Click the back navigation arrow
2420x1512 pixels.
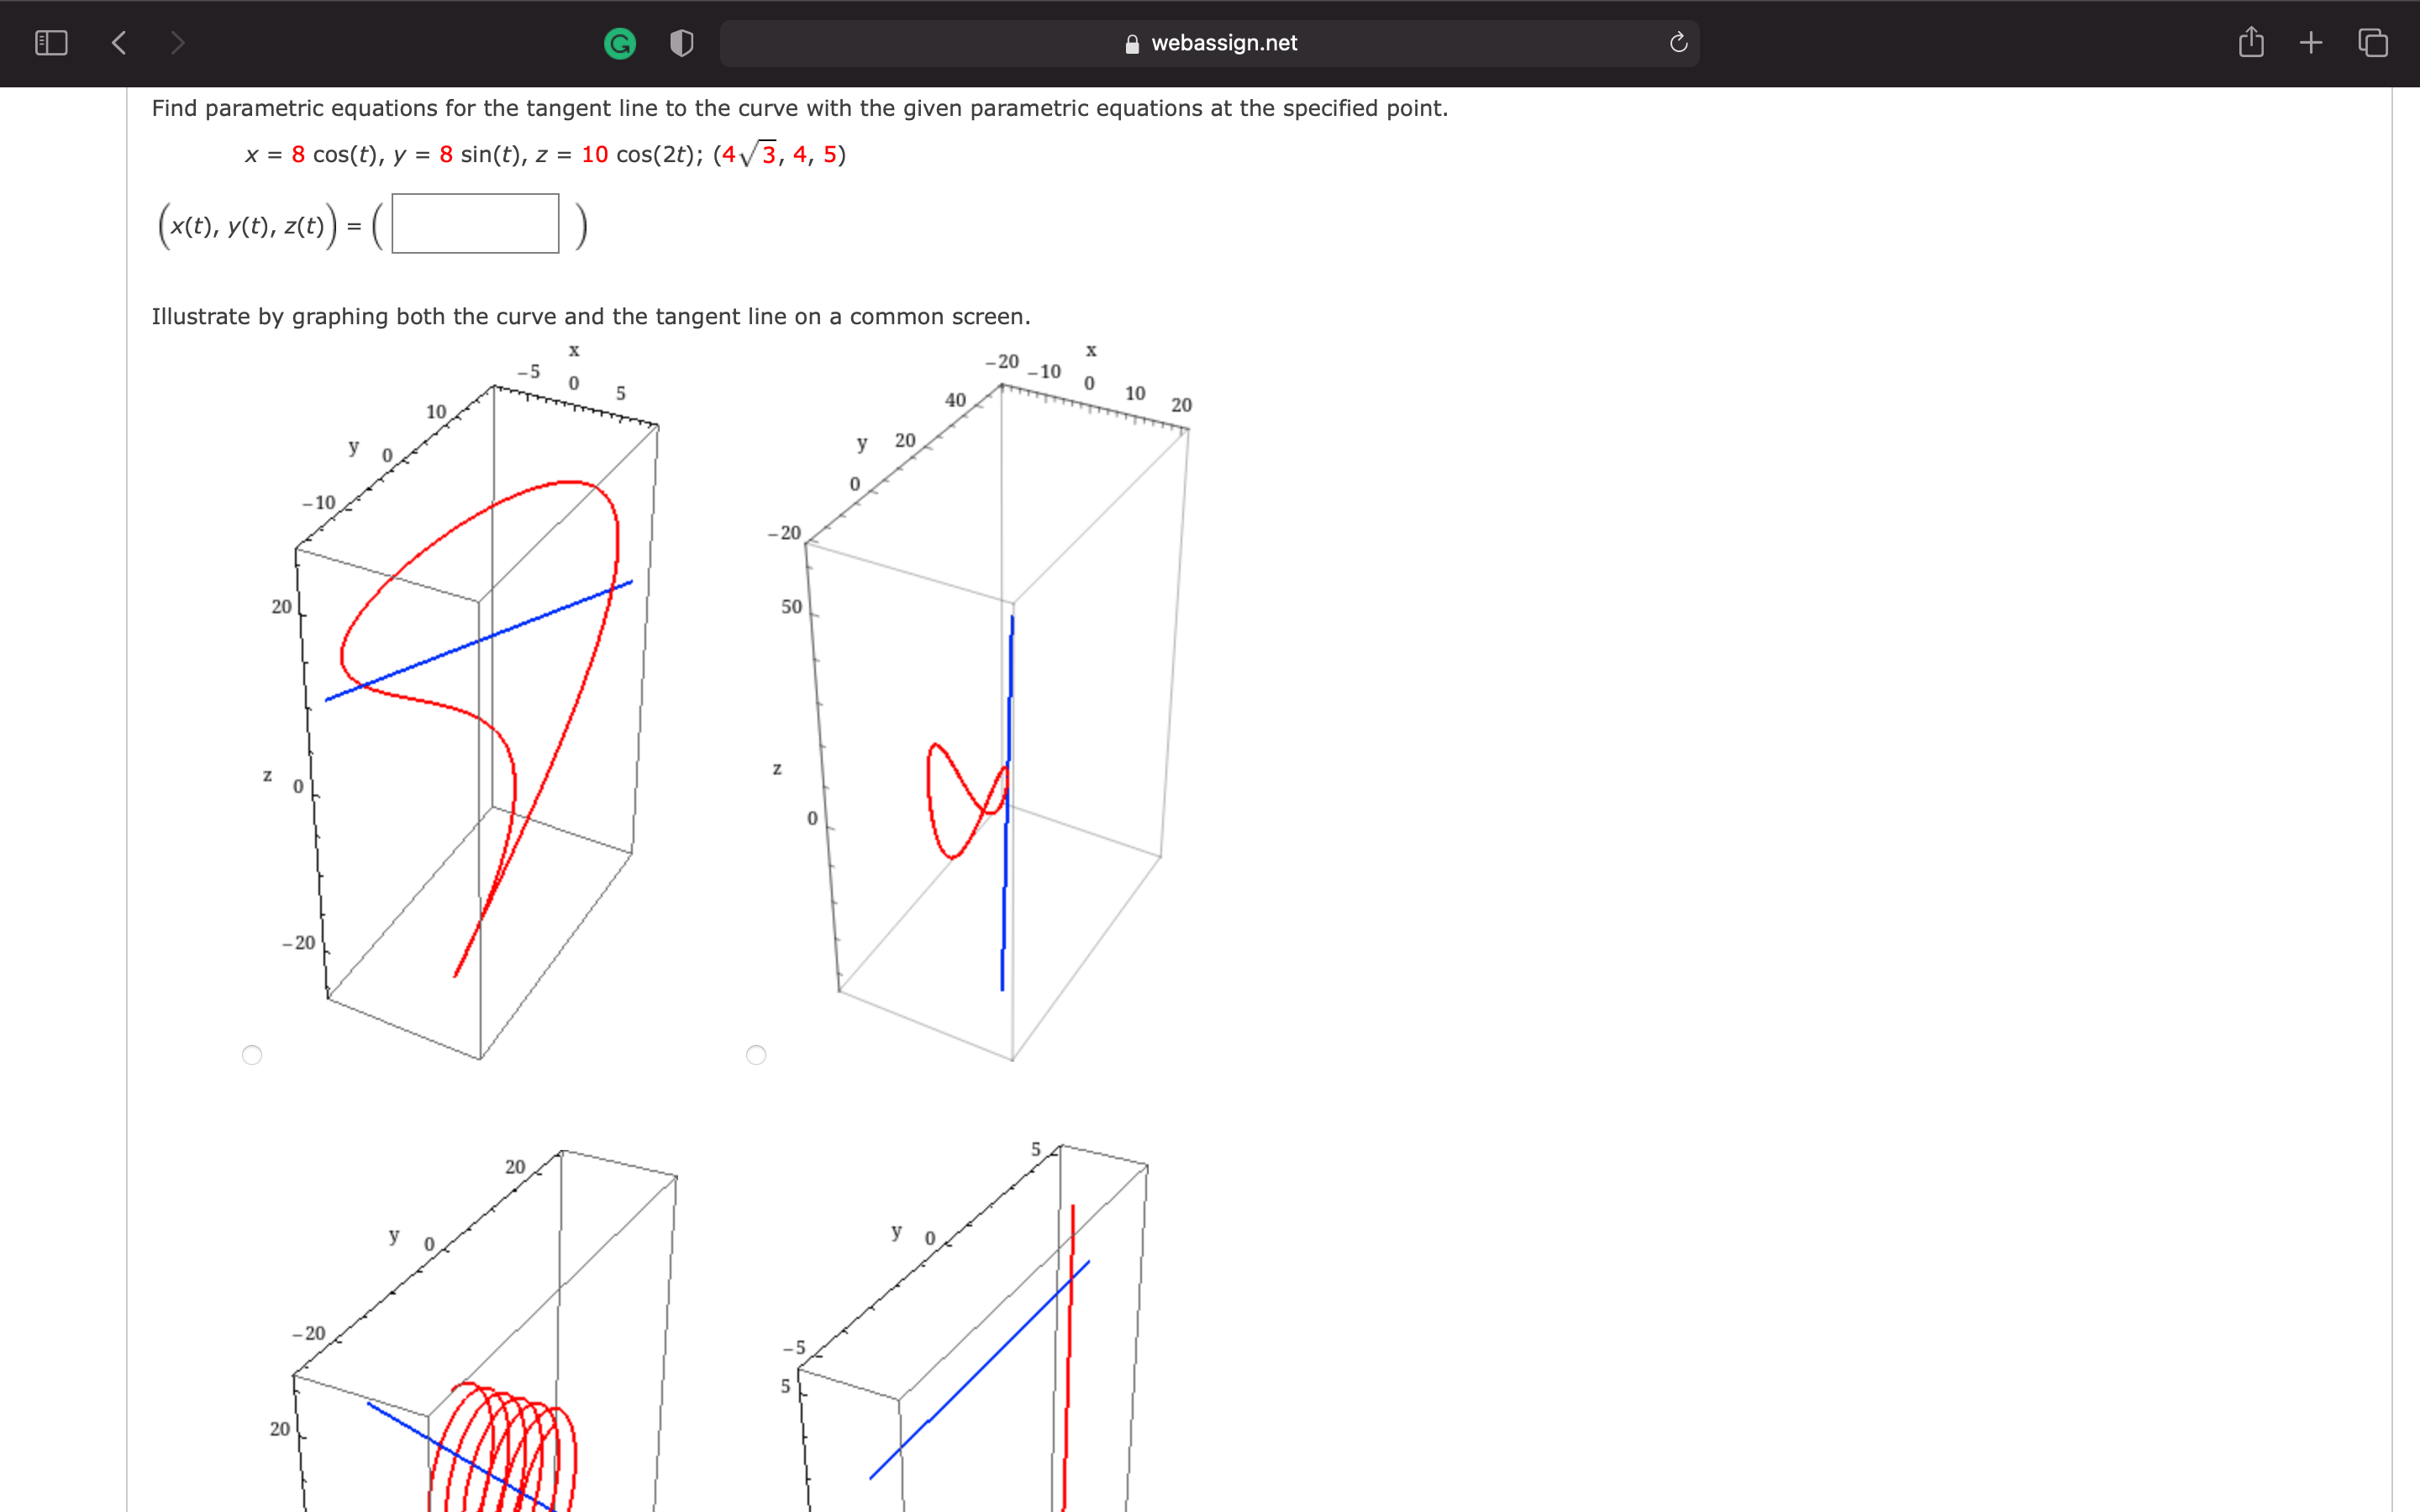click(x=118, y=42)
